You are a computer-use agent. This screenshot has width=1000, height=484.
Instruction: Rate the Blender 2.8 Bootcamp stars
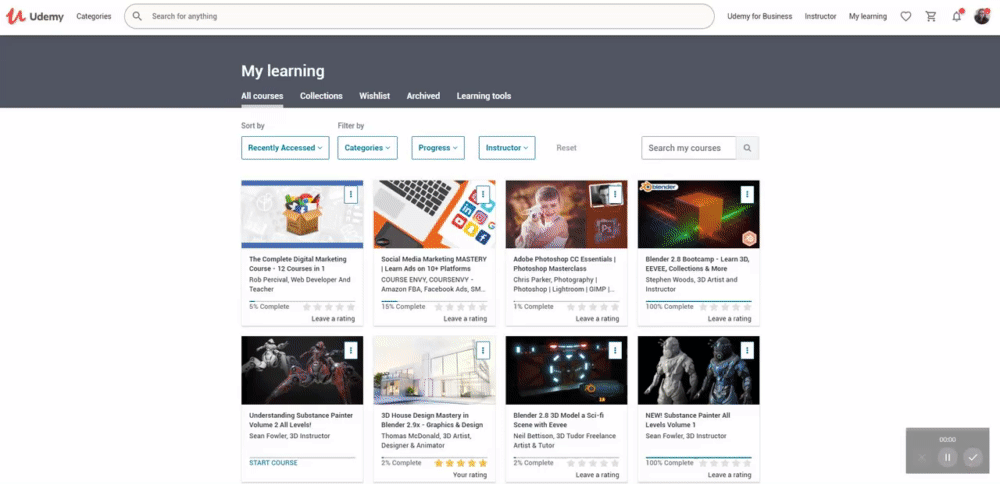point(725,307)
